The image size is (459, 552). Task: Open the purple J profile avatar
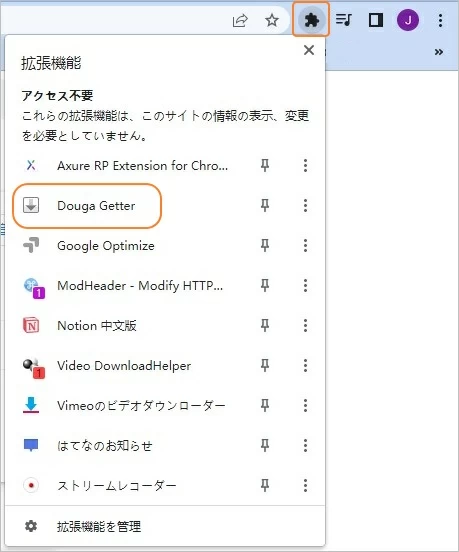tap(408, 20)
